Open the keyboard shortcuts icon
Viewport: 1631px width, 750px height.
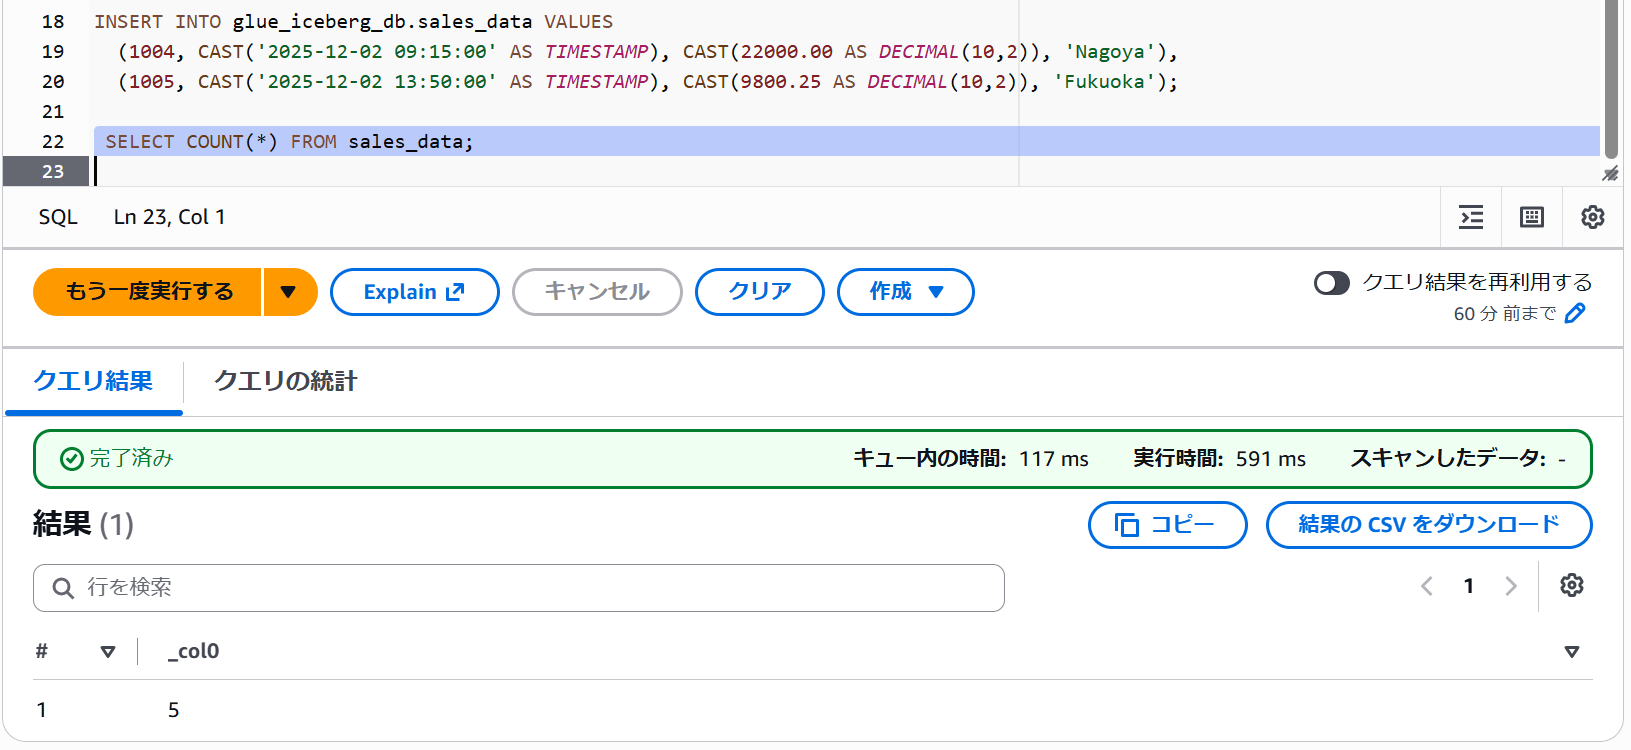coord(1532,217)
